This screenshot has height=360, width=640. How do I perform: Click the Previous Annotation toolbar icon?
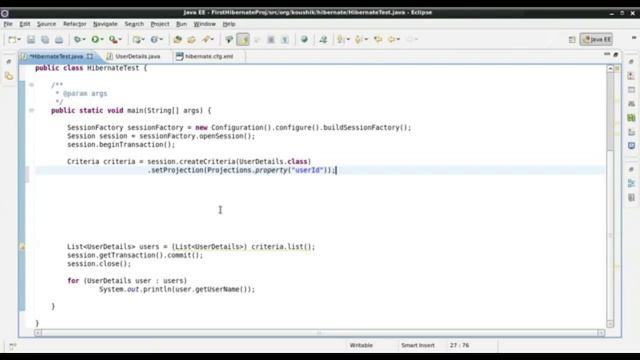[x=358, y=40]
